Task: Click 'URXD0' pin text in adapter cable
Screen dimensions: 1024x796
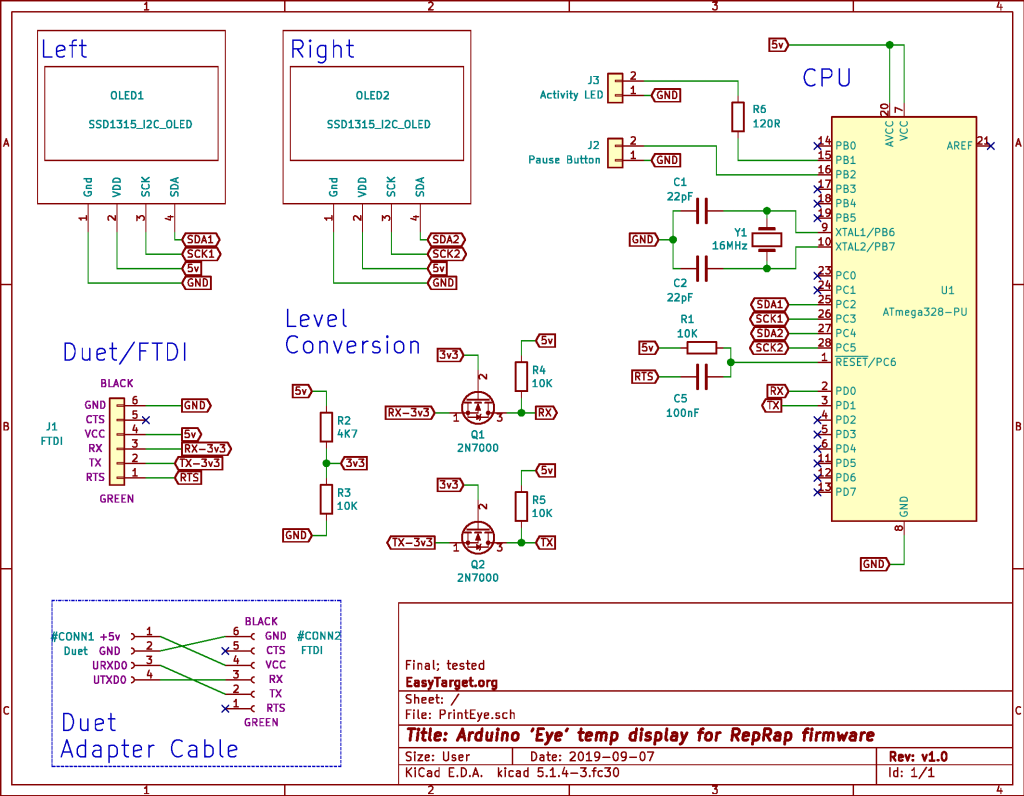Action: click(x=109, y=665)
